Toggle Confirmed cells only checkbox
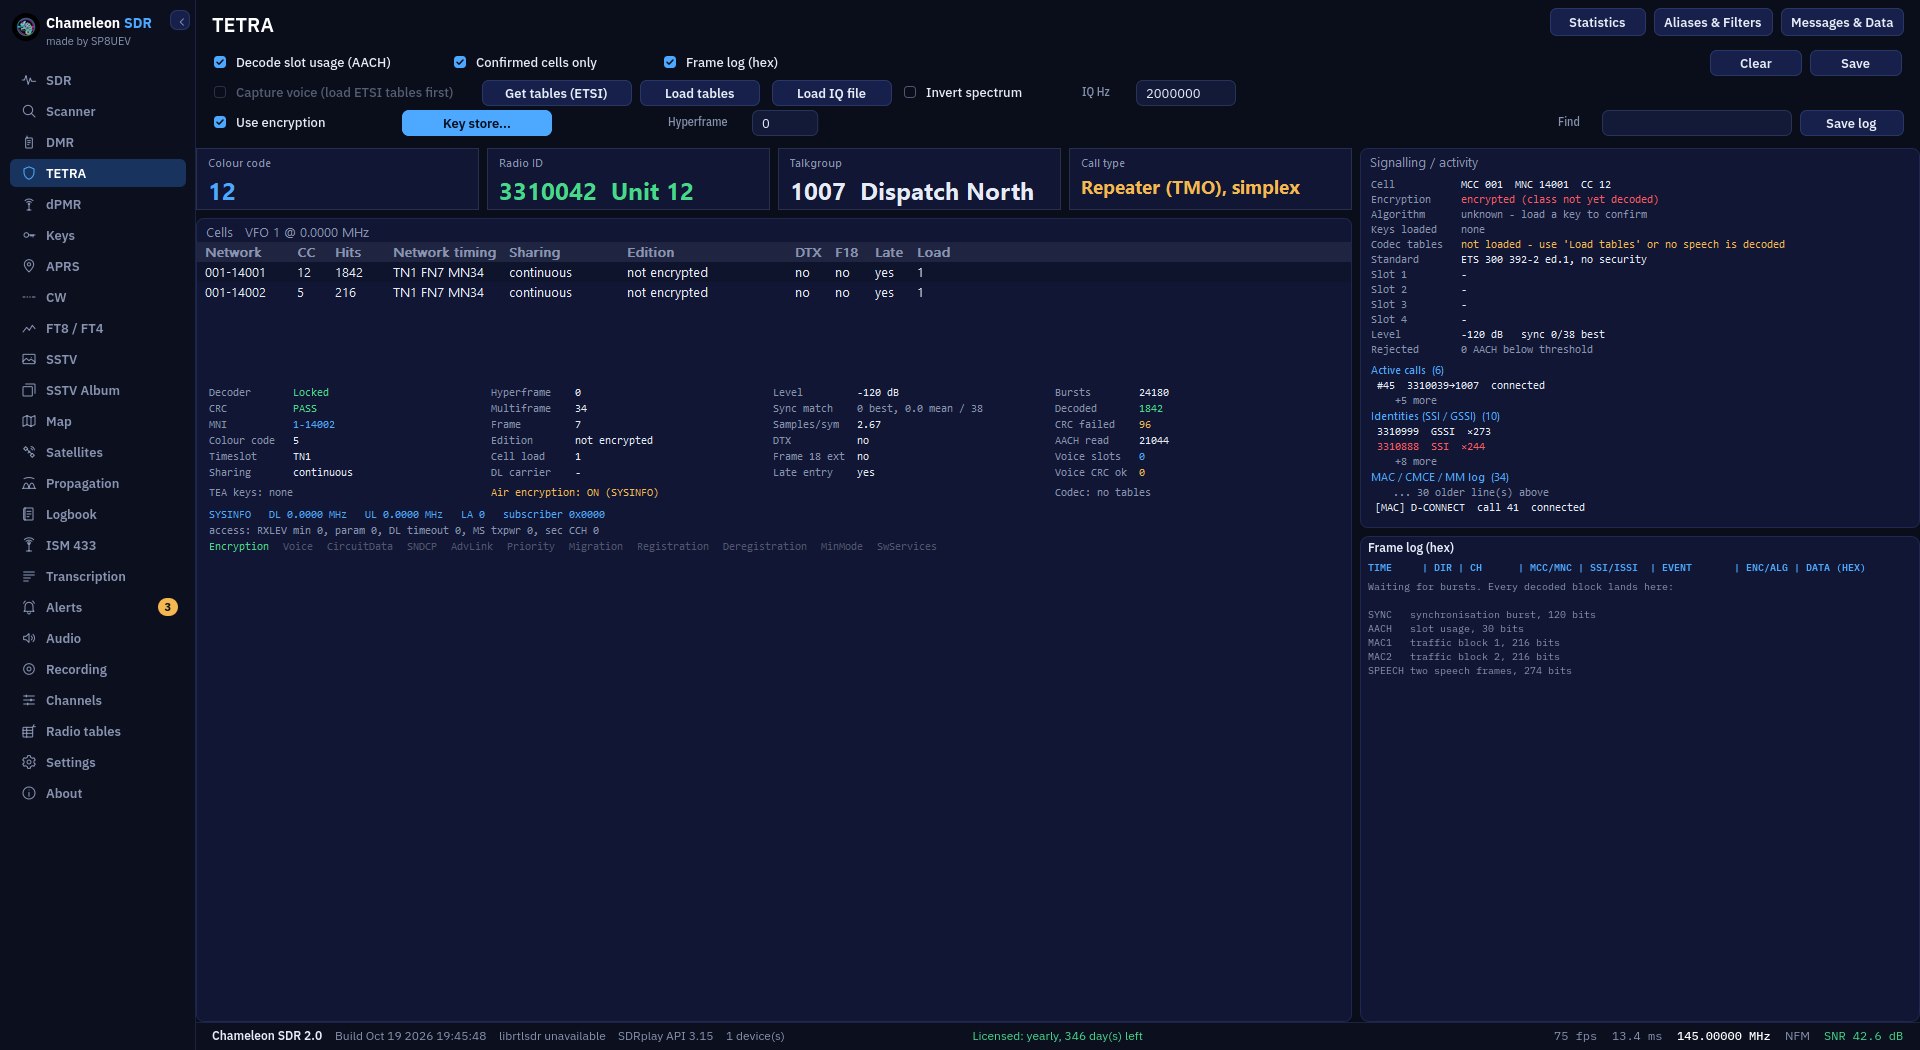 click(460, 62)
